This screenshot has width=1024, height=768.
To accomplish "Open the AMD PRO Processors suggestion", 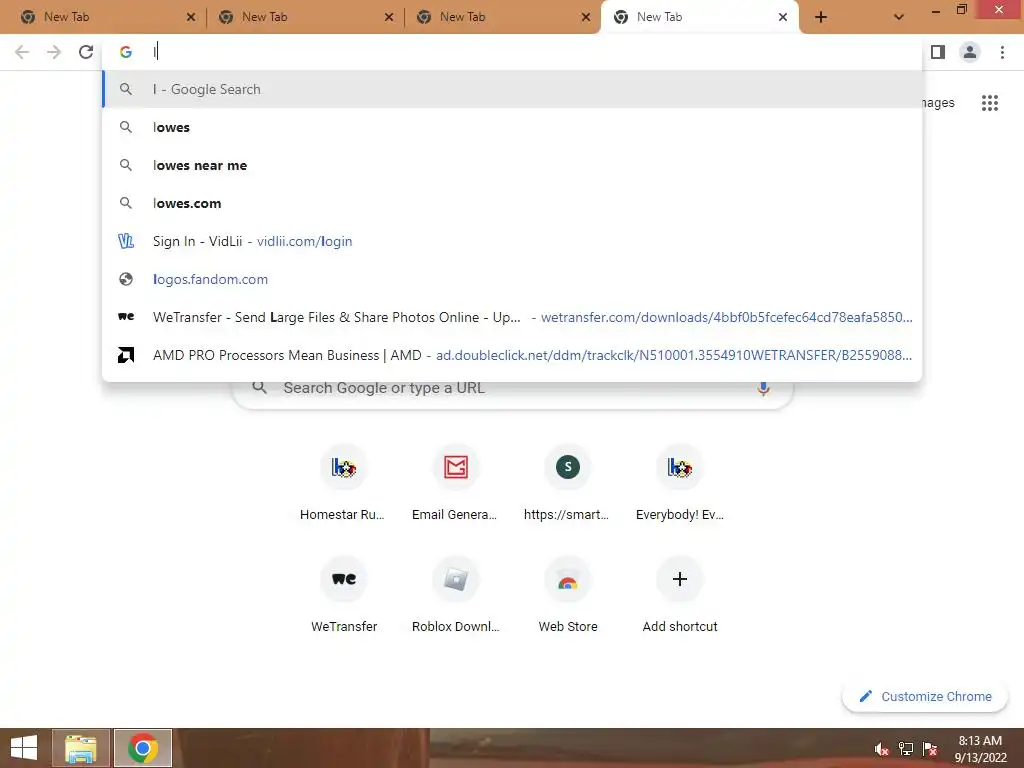I will point(512,355).
